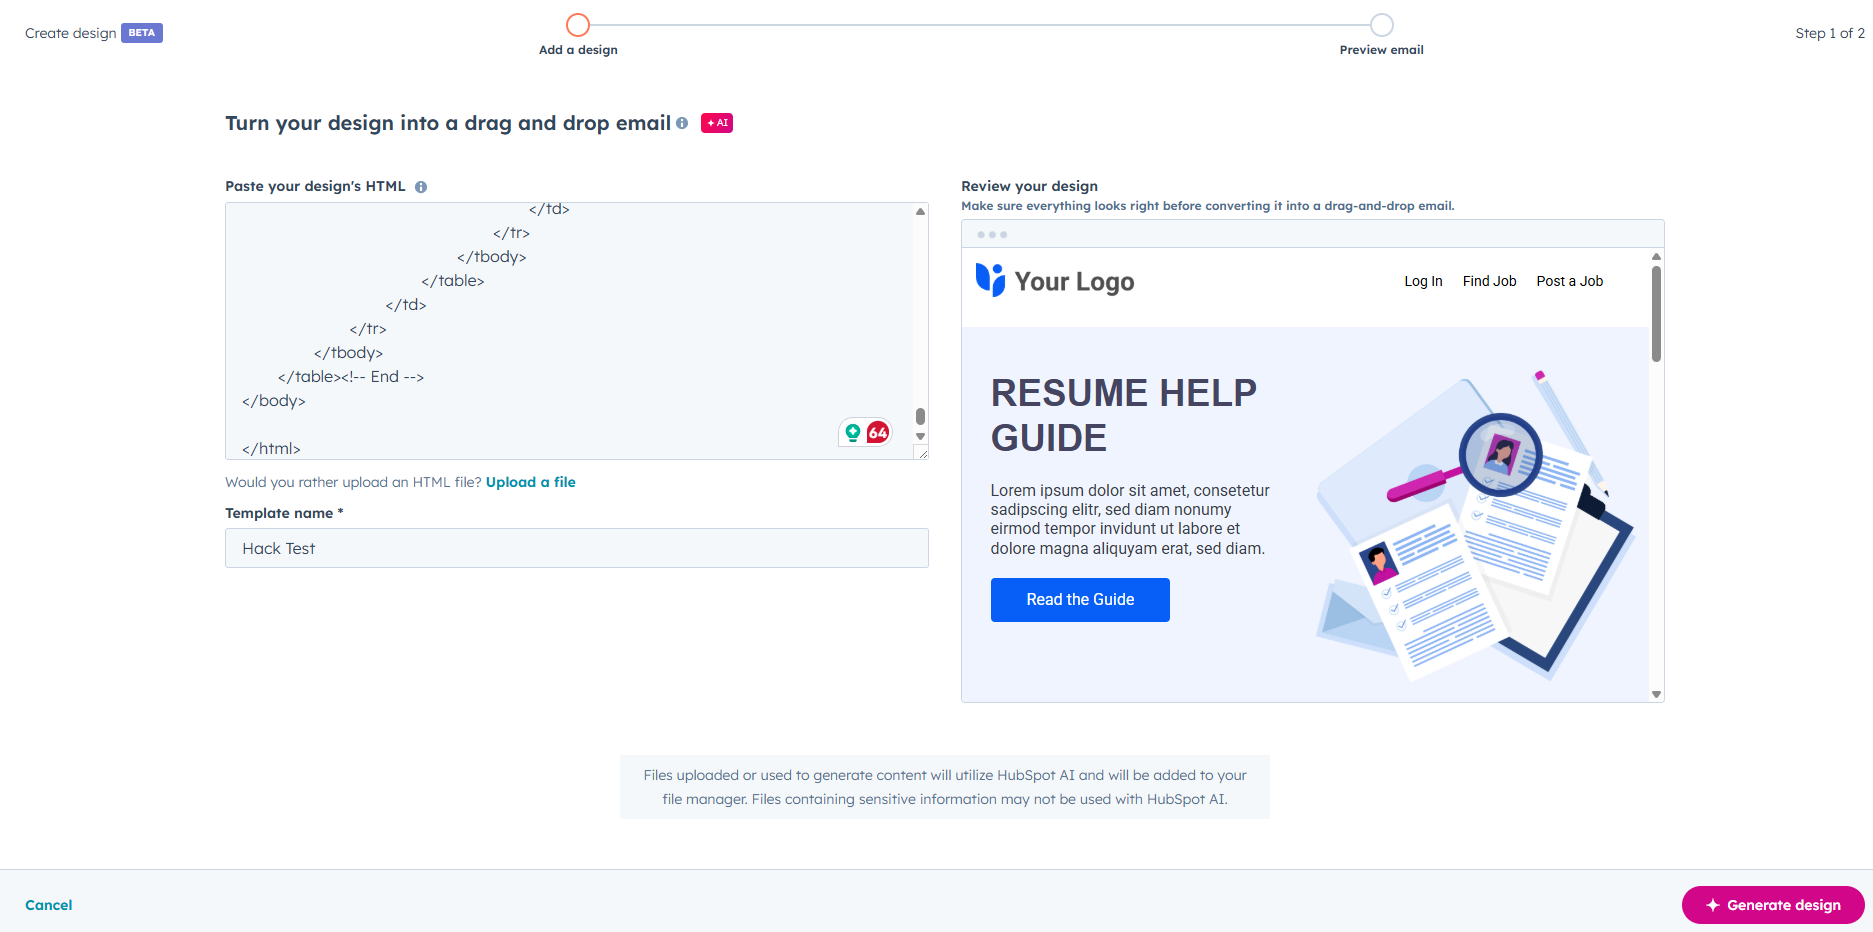Image resolution: width=1873 pixels, height=932 pixels.
Task: Click the down arrow on the code box scrollbar
Action: click(x=919, y=434)
